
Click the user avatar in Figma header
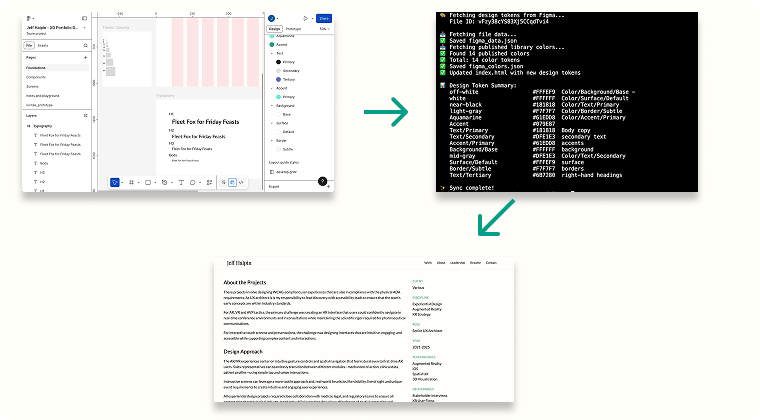pyautogui.click(x=271, y=18)
